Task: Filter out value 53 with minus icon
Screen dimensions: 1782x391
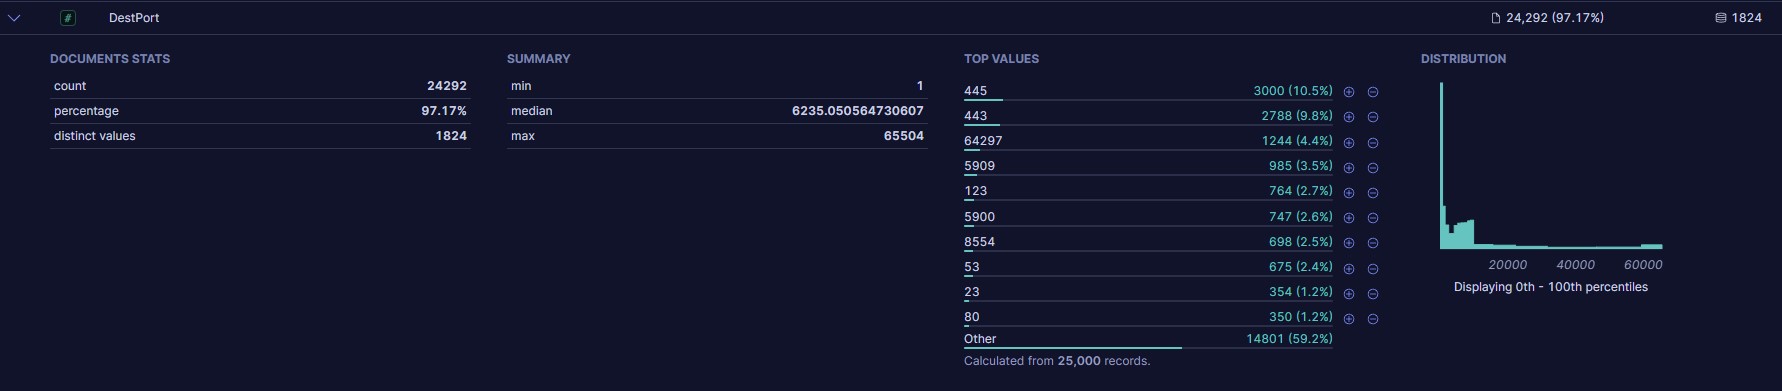Action: 1373,269
